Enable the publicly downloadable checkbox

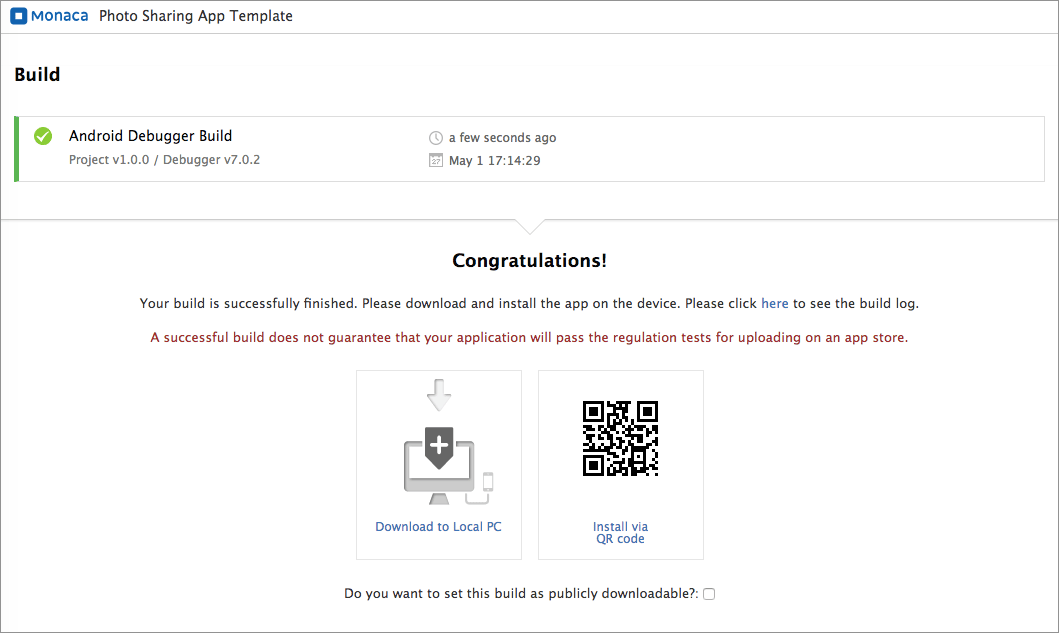click(x=708, y=594)
